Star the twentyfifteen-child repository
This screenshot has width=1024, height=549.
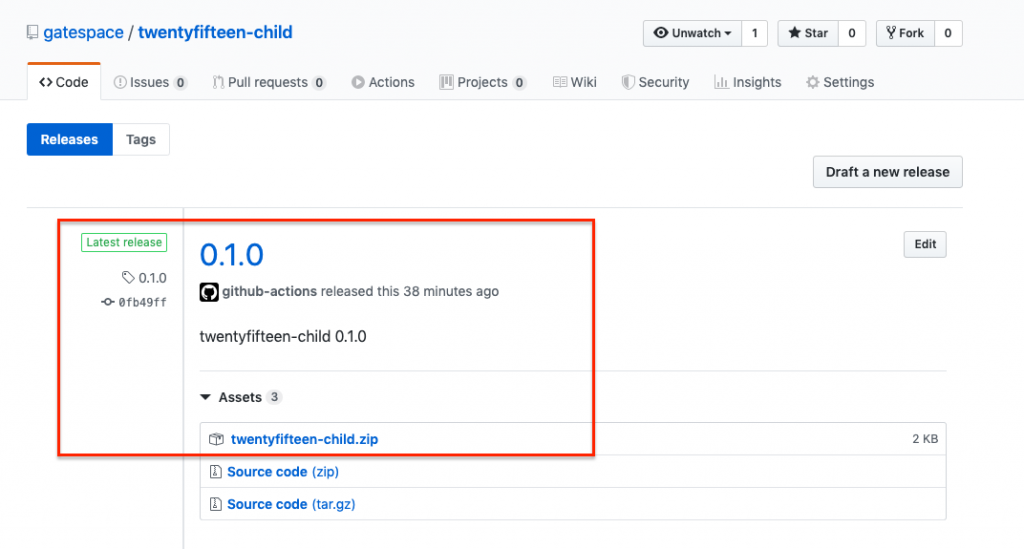pyautogui.click(x=808, y=33)
